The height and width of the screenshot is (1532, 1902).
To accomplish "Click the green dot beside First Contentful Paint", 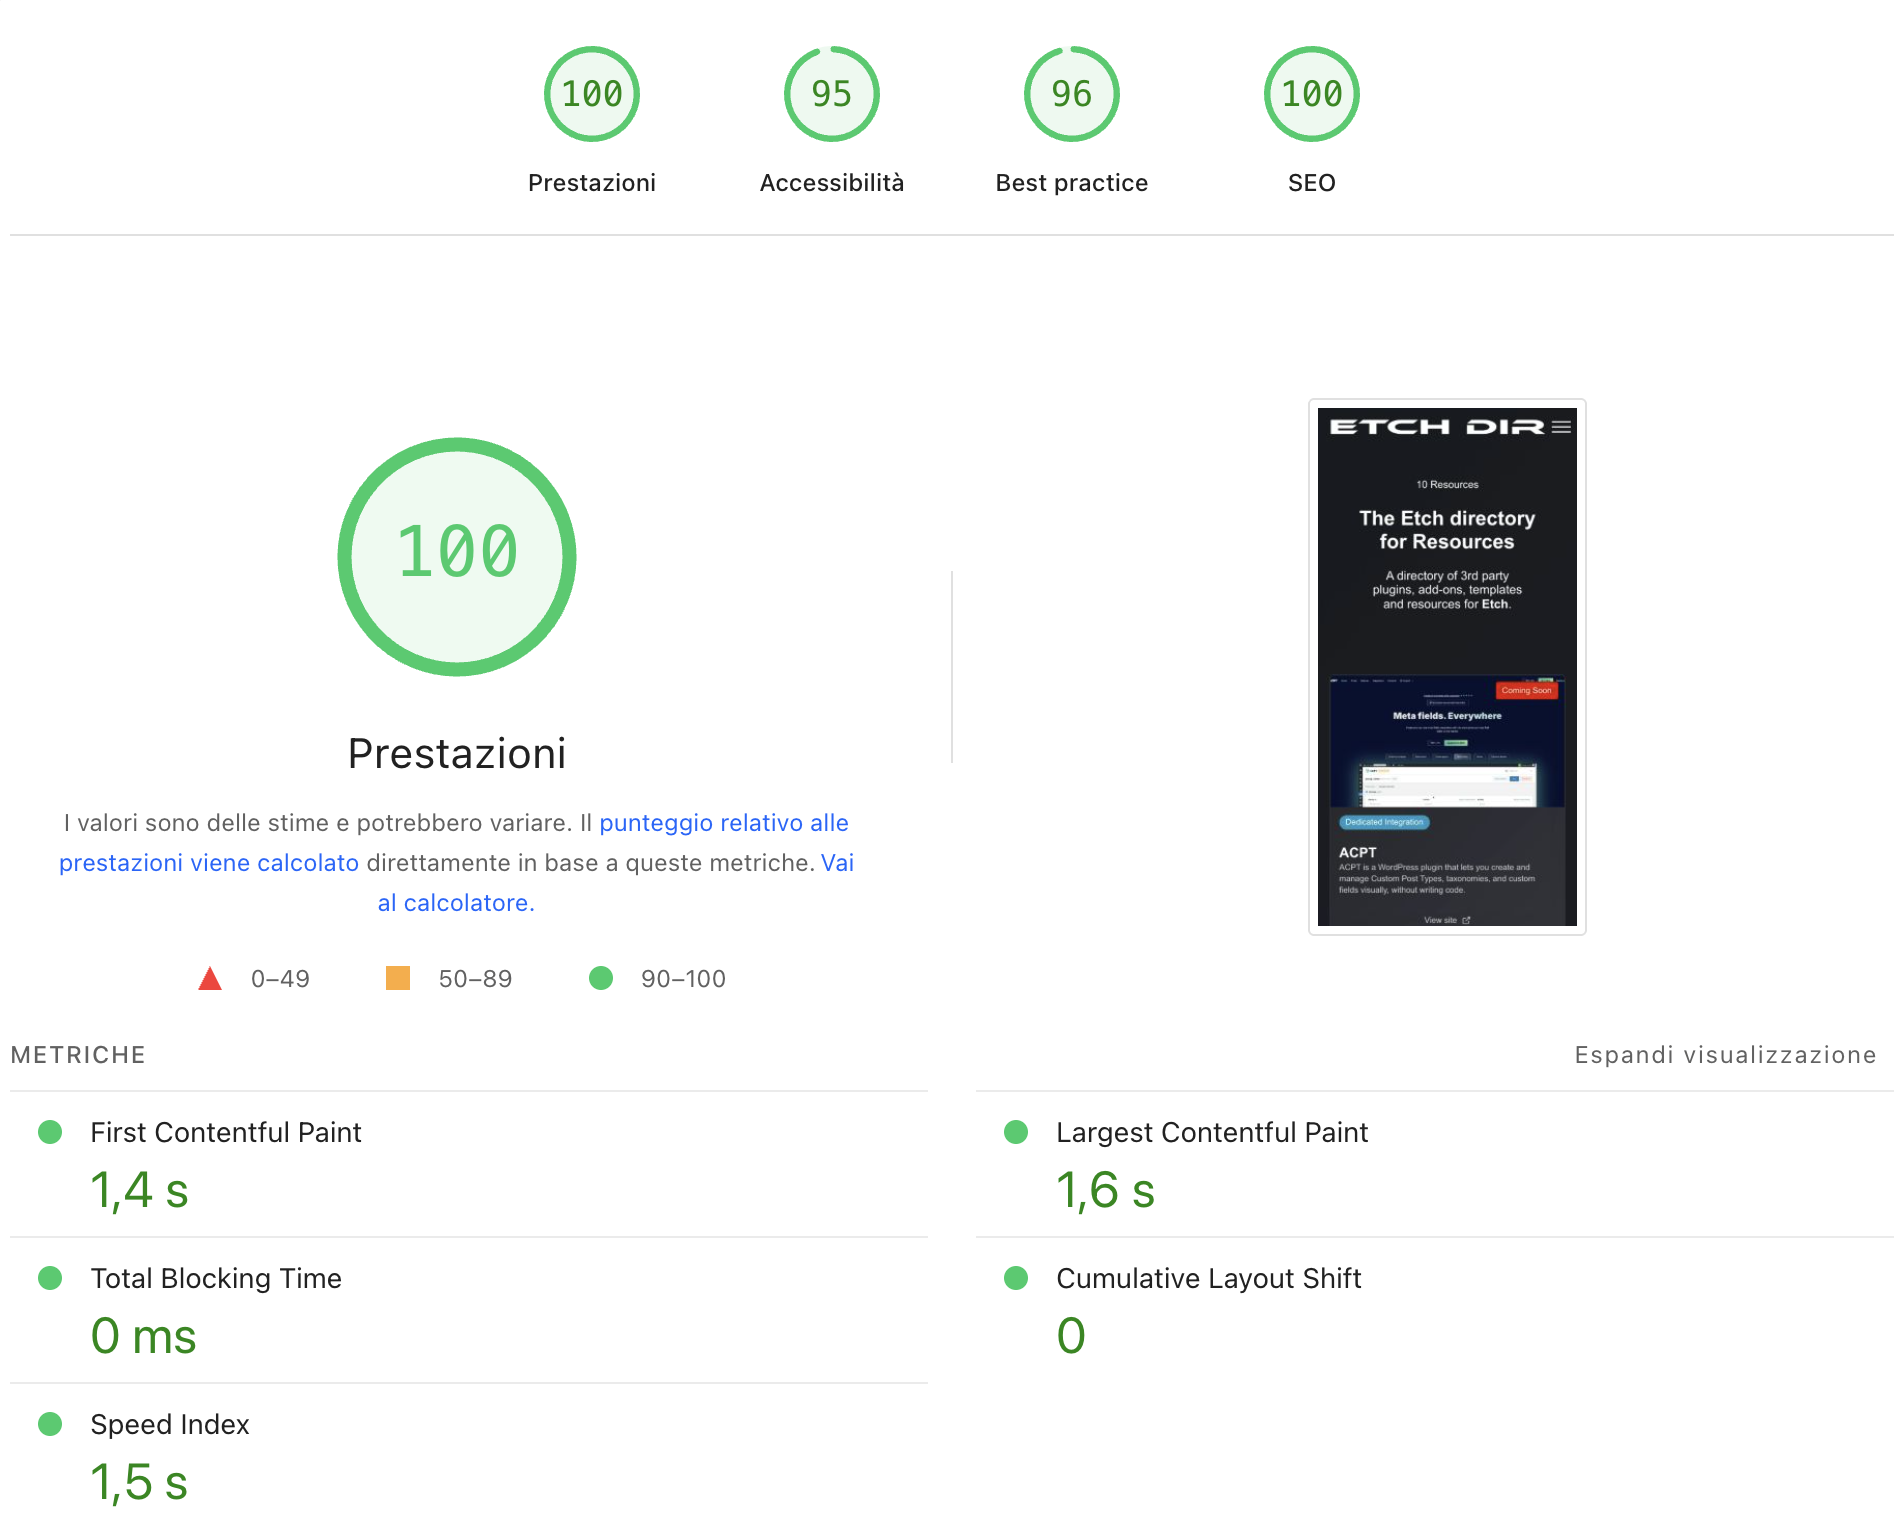I will coord(49,1132).
